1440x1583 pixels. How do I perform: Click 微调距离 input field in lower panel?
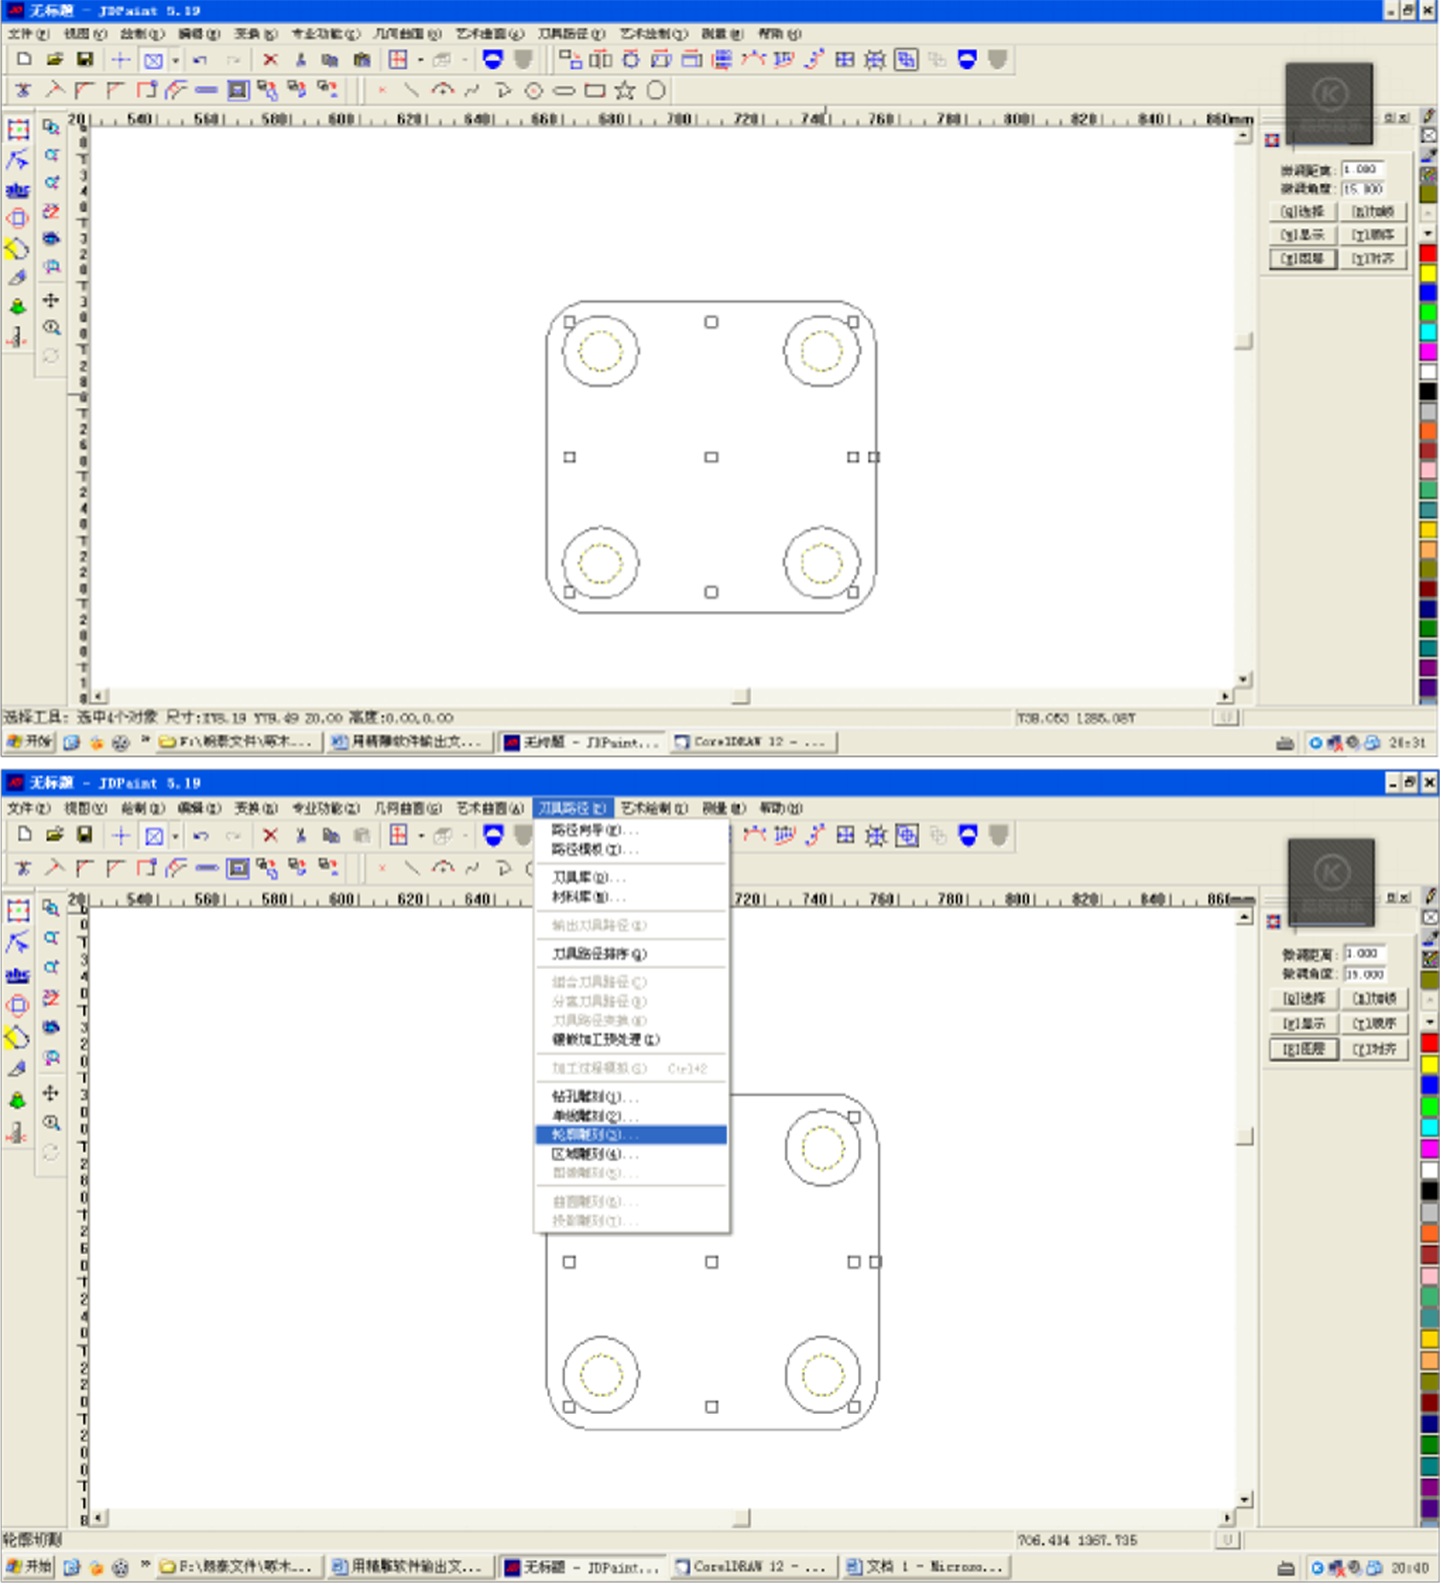(x=1364, y=954)
